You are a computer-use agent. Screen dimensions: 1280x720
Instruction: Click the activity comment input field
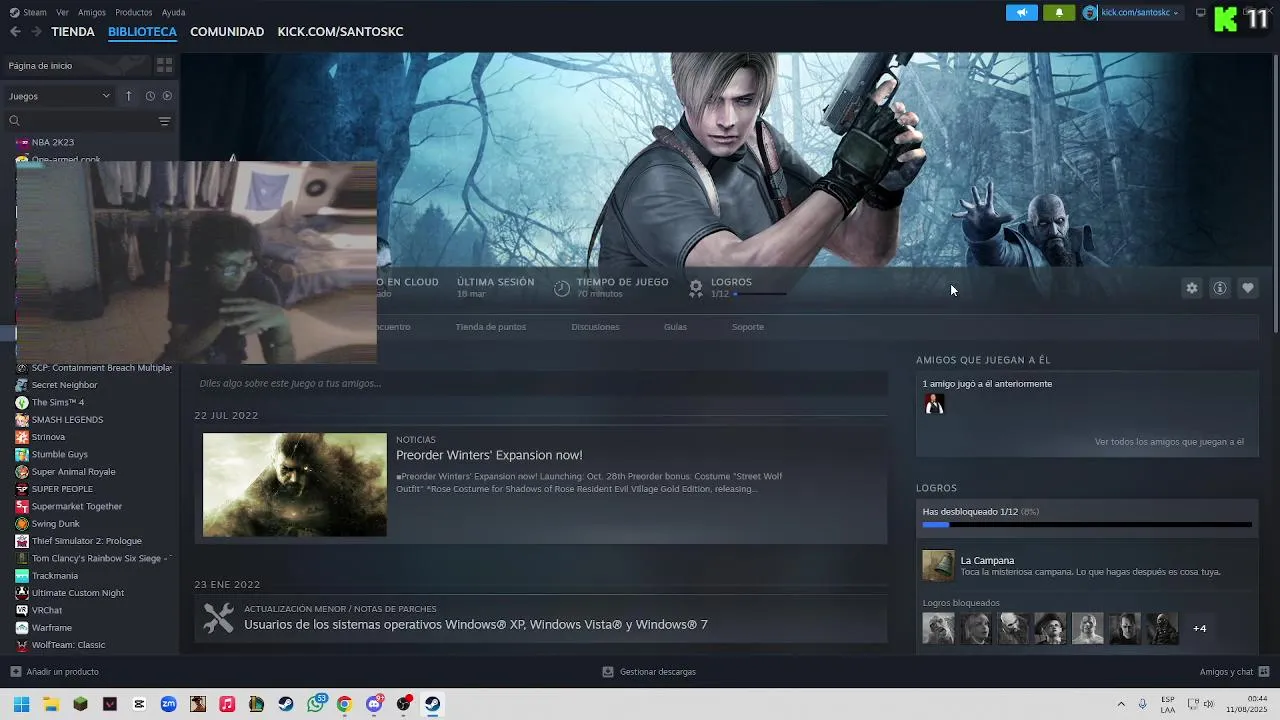(x=541, y=383)
